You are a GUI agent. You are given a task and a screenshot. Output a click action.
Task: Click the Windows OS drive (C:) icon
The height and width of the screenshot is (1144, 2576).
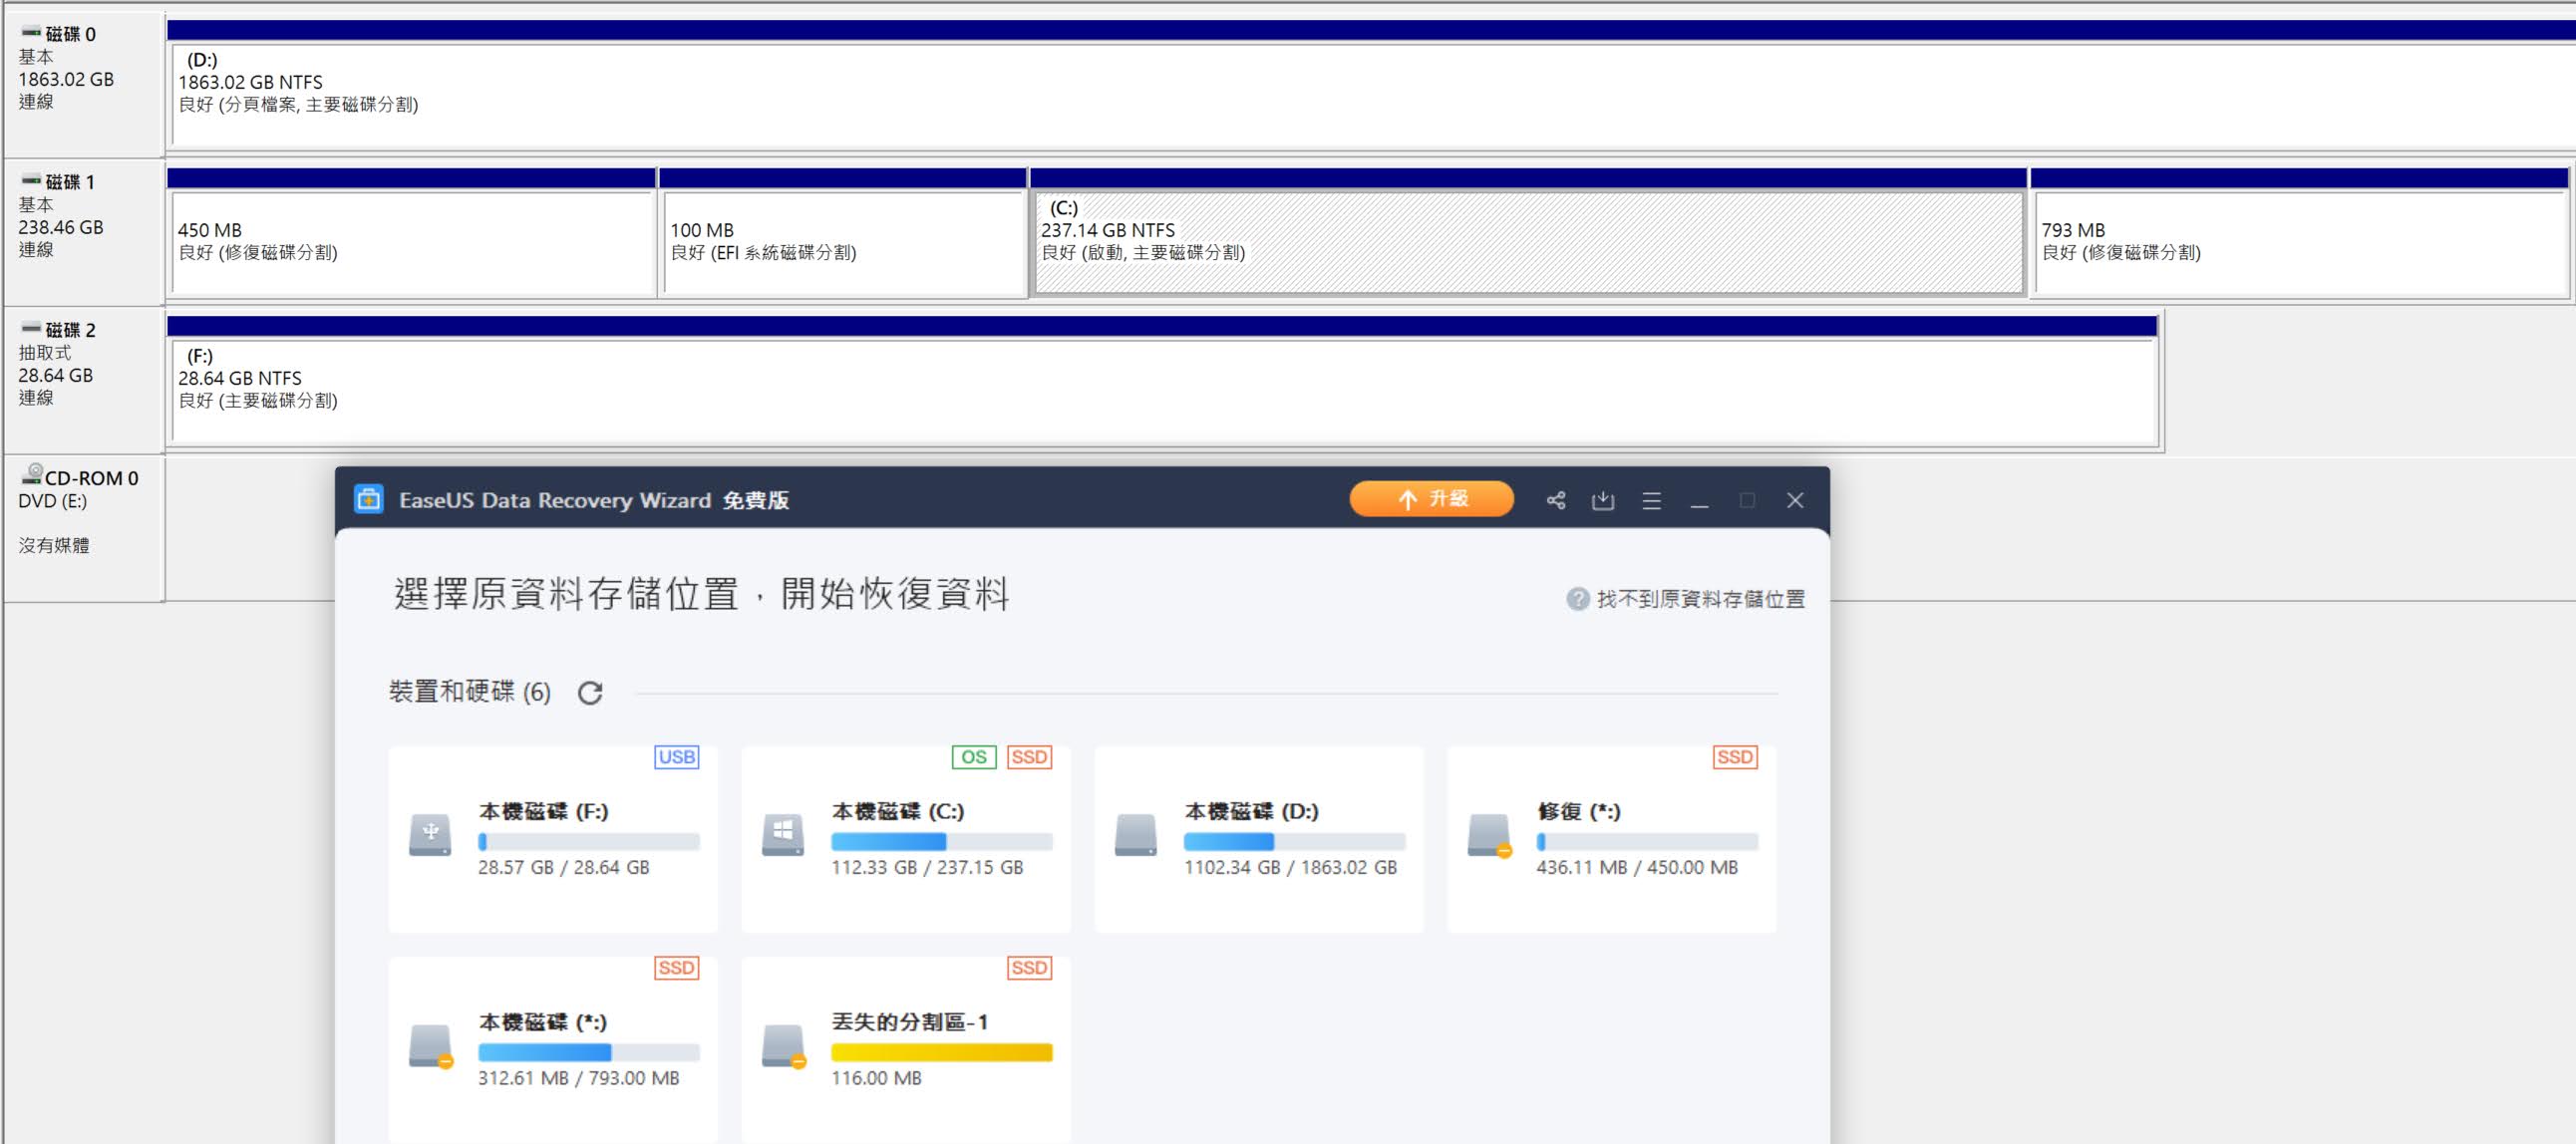point(782,834)
